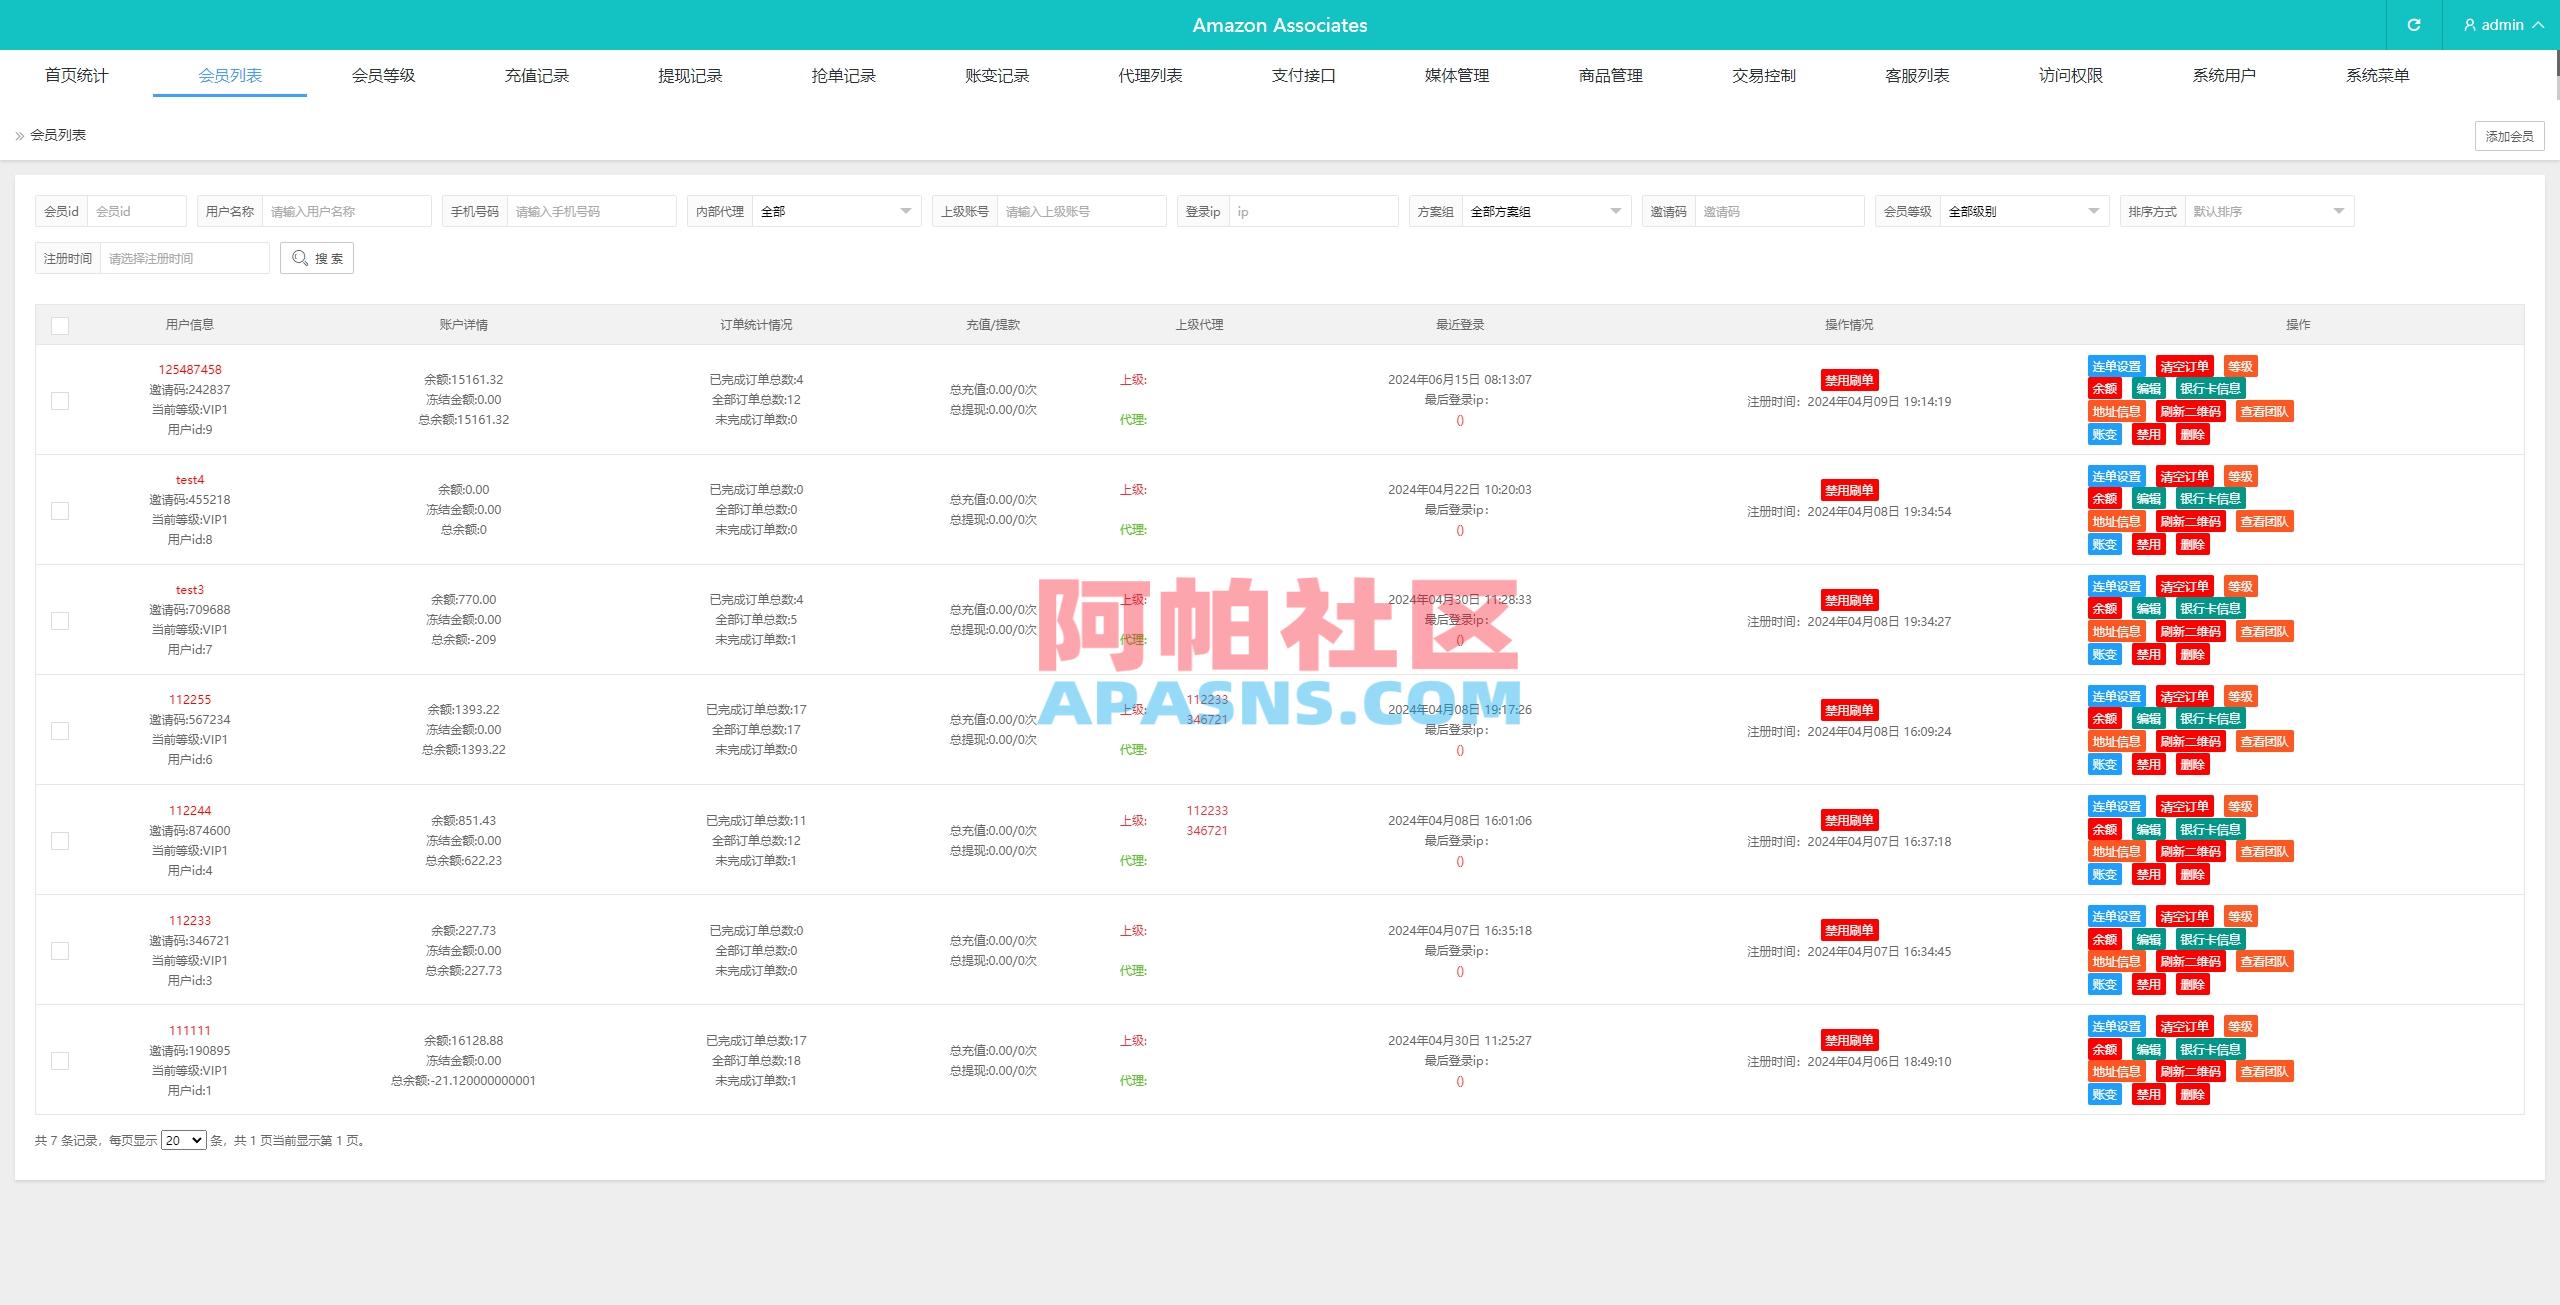The width and height of the screenshot is (2560, 1305).
Task: Toggle the select-all checkbox in table header
Action: (60, 325)
